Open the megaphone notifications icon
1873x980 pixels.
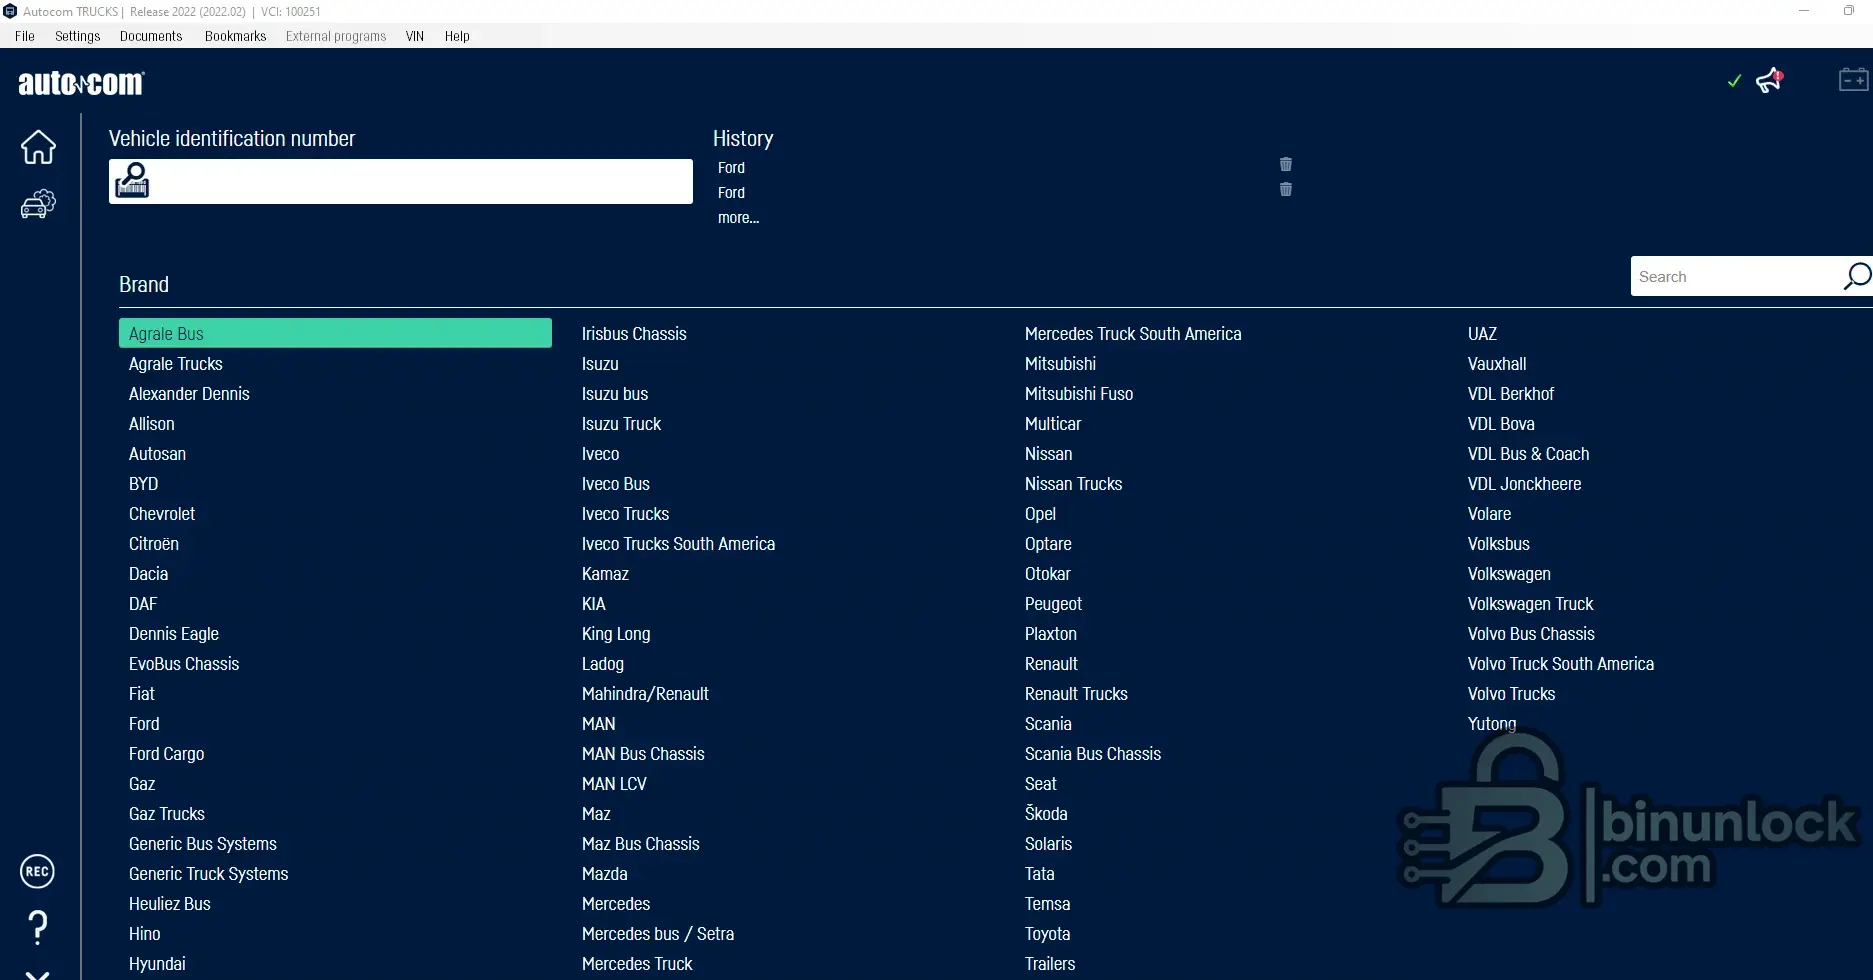[x=1769, y=80]
